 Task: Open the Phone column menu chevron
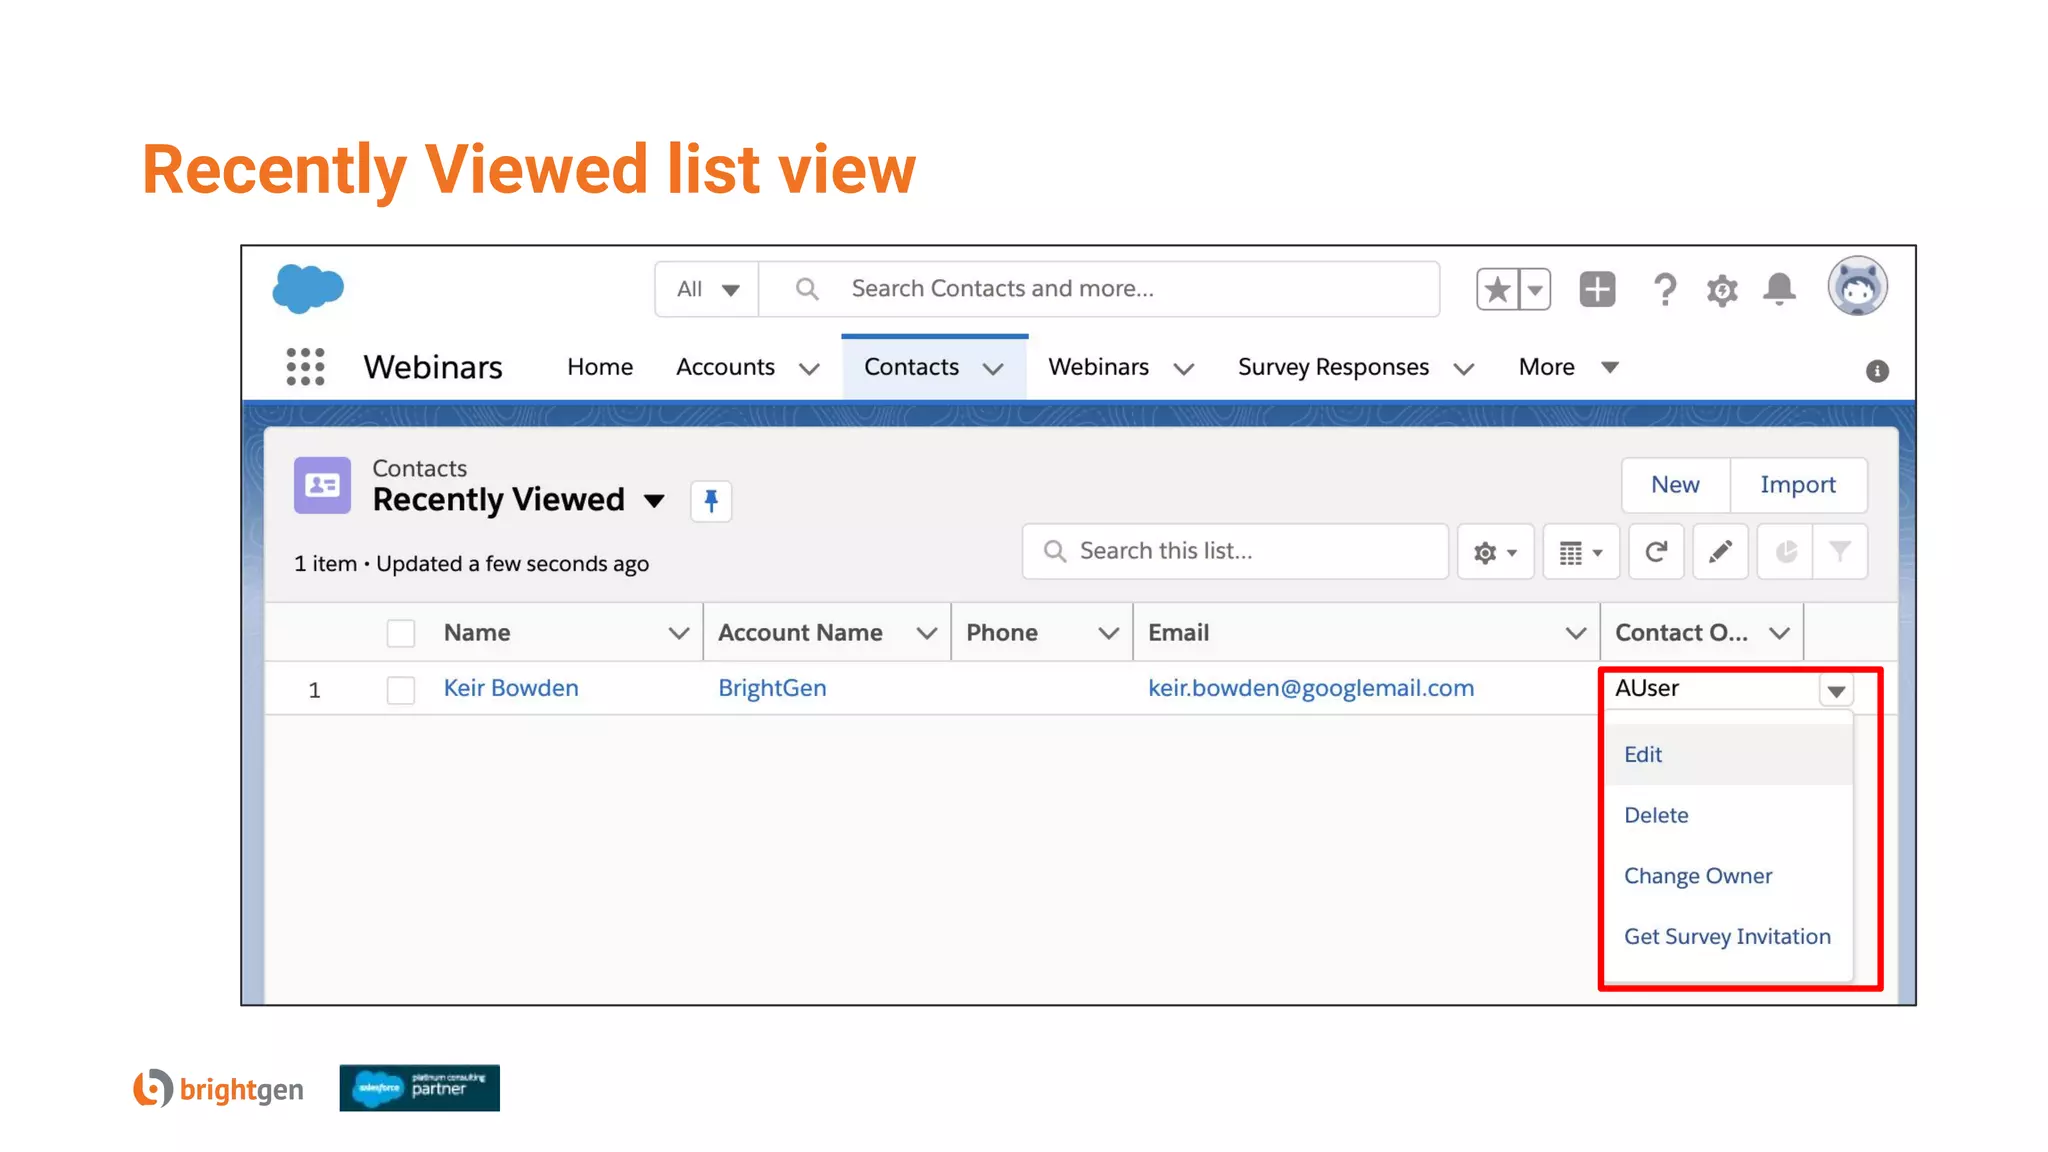[x=1108, y=633]
